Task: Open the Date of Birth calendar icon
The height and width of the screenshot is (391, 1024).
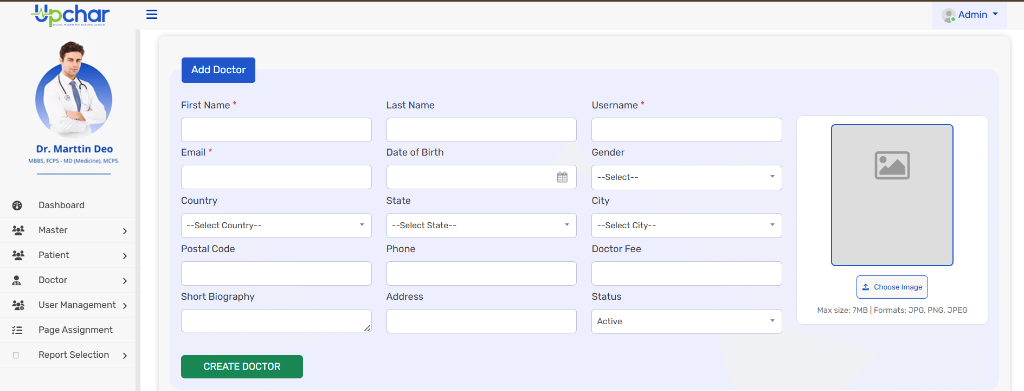Action: 562,177
